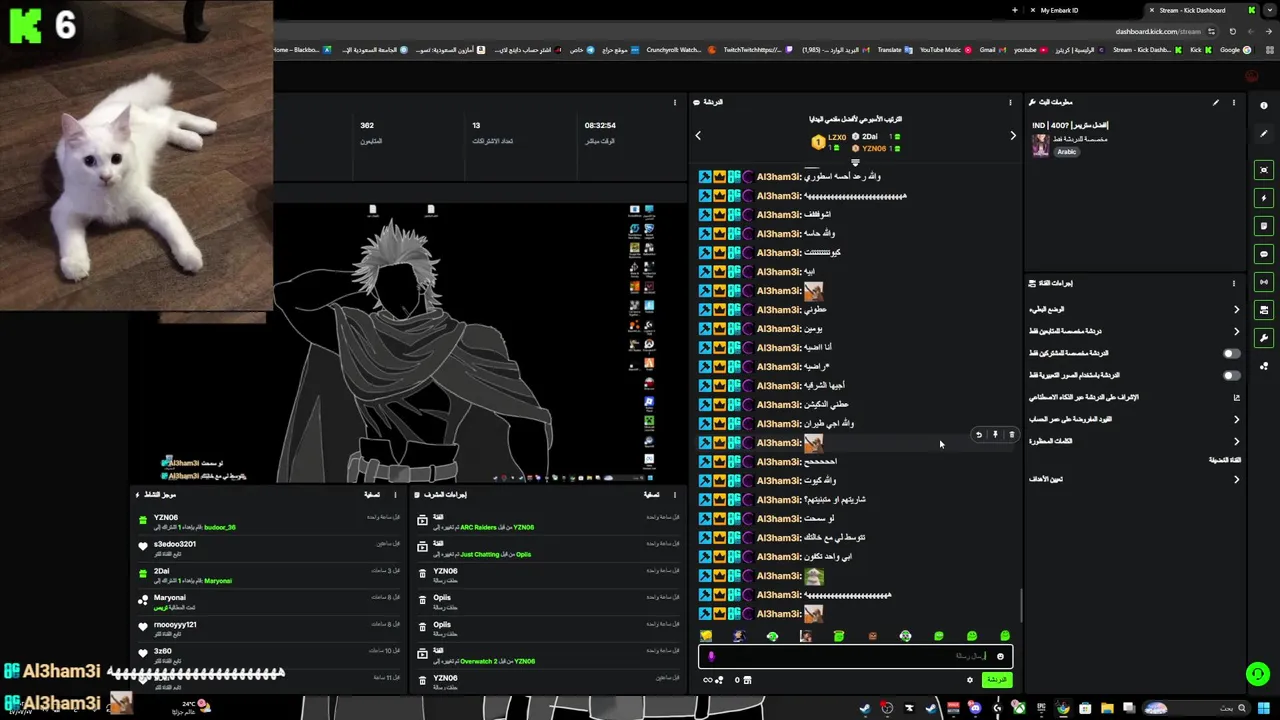Click stream category thumbnail in stream info
Viewport: 1280px width, 720px height.
(1040, 144)
